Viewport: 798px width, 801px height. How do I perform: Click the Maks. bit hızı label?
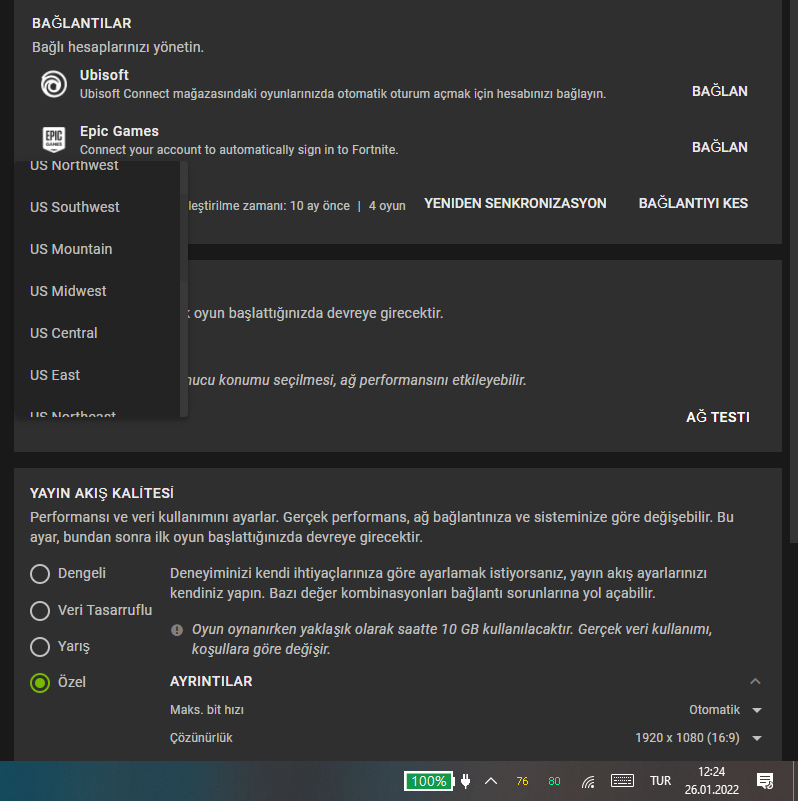coord(207,710)
